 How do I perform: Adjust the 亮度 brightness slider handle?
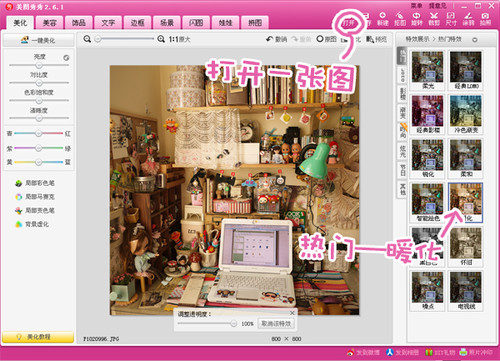coord(39,65)
